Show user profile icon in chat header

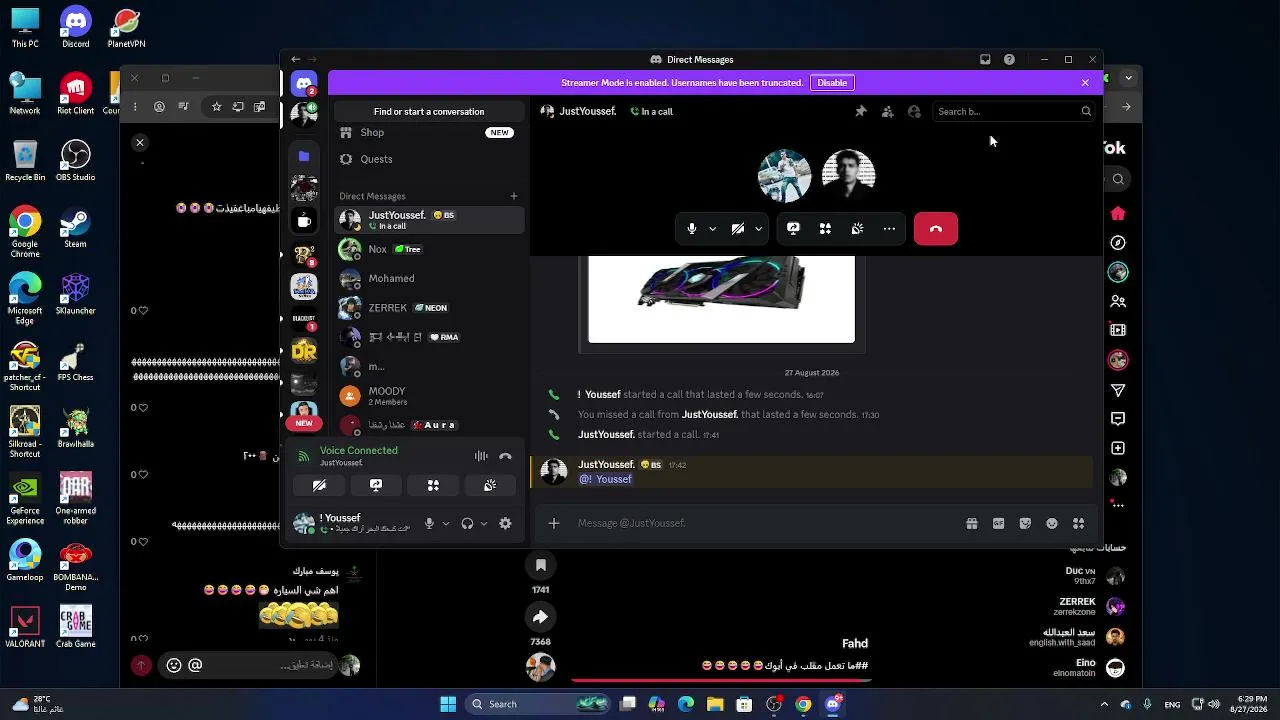914,112
